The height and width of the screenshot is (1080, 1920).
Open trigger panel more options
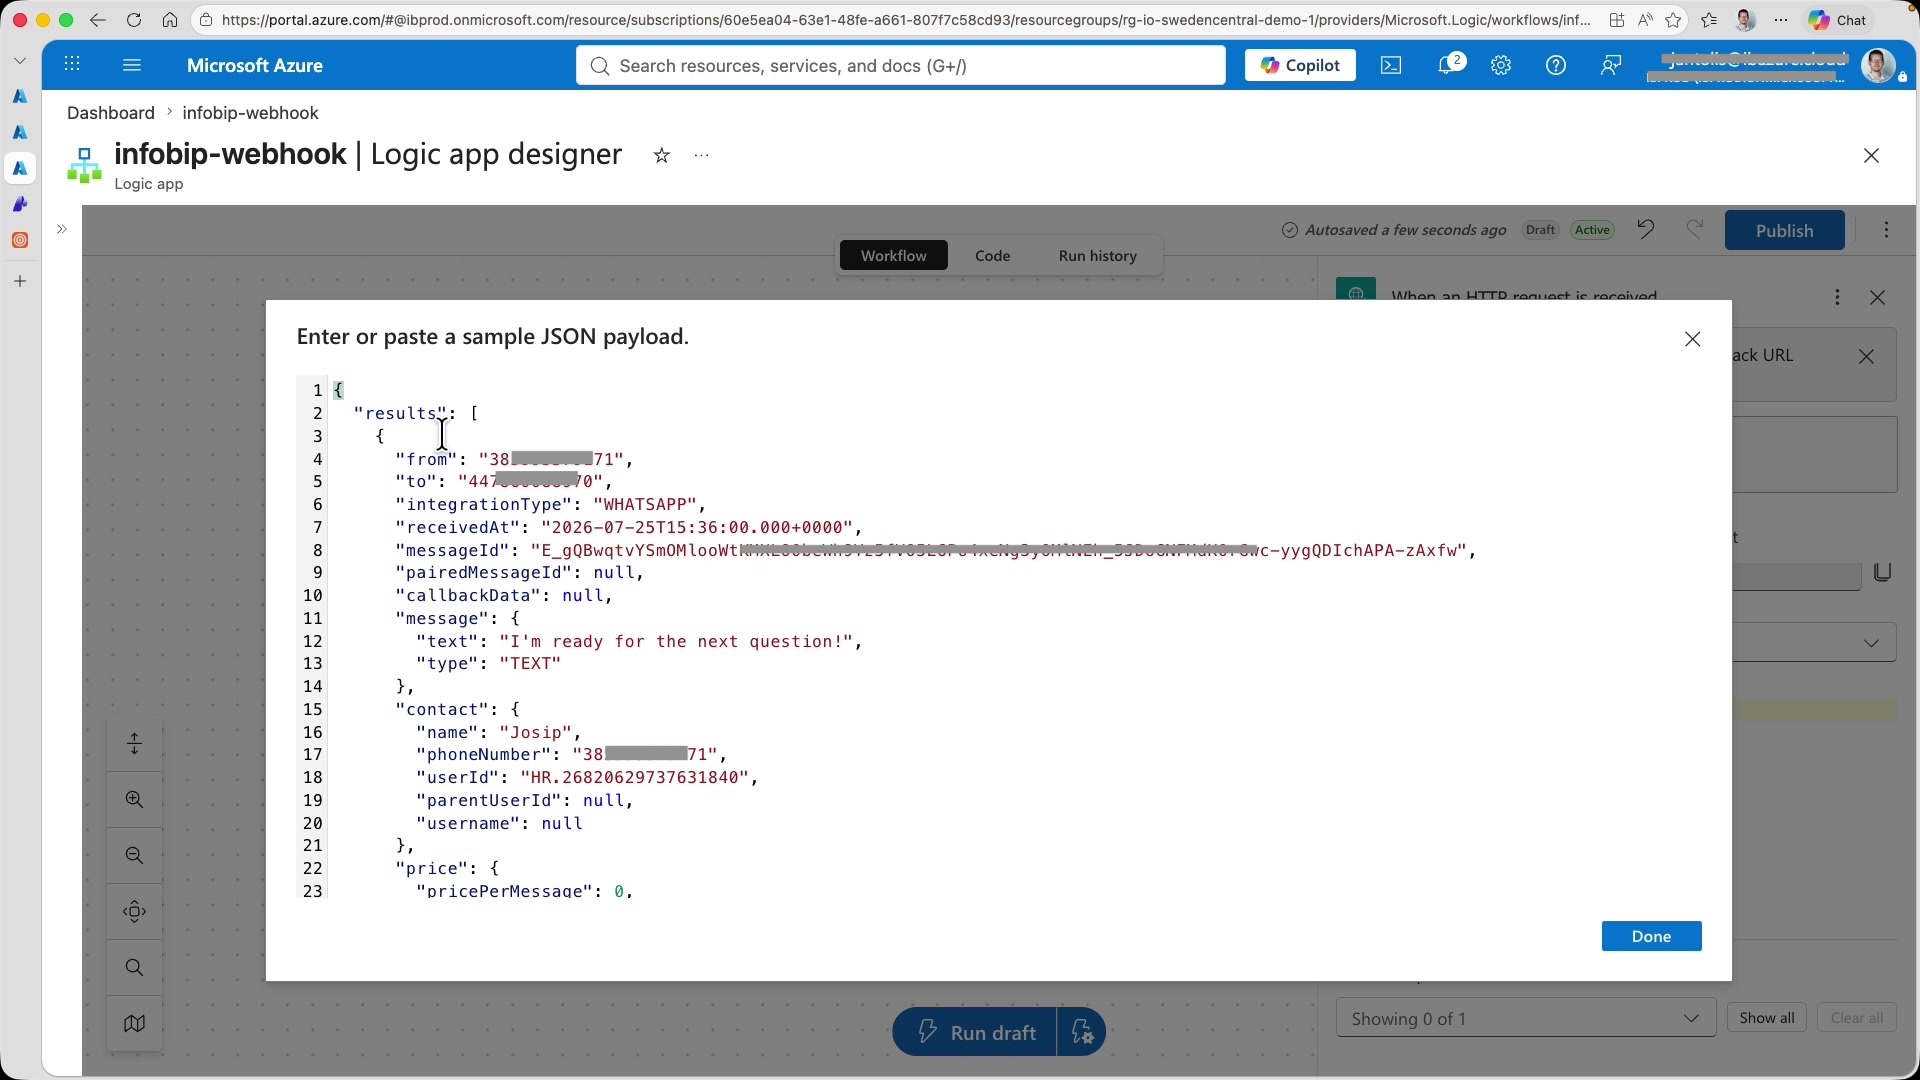tap(1837, 297)
